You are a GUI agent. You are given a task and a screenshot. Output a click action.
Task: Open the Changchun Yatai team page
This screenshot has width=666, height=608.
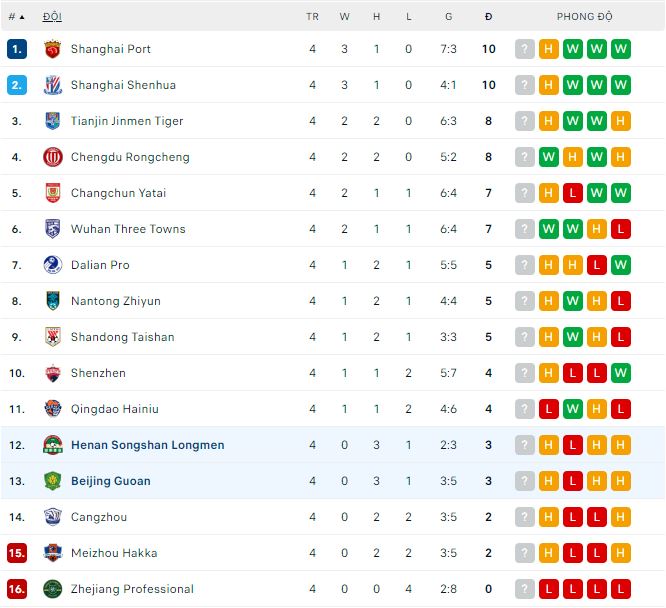(118, 193)
